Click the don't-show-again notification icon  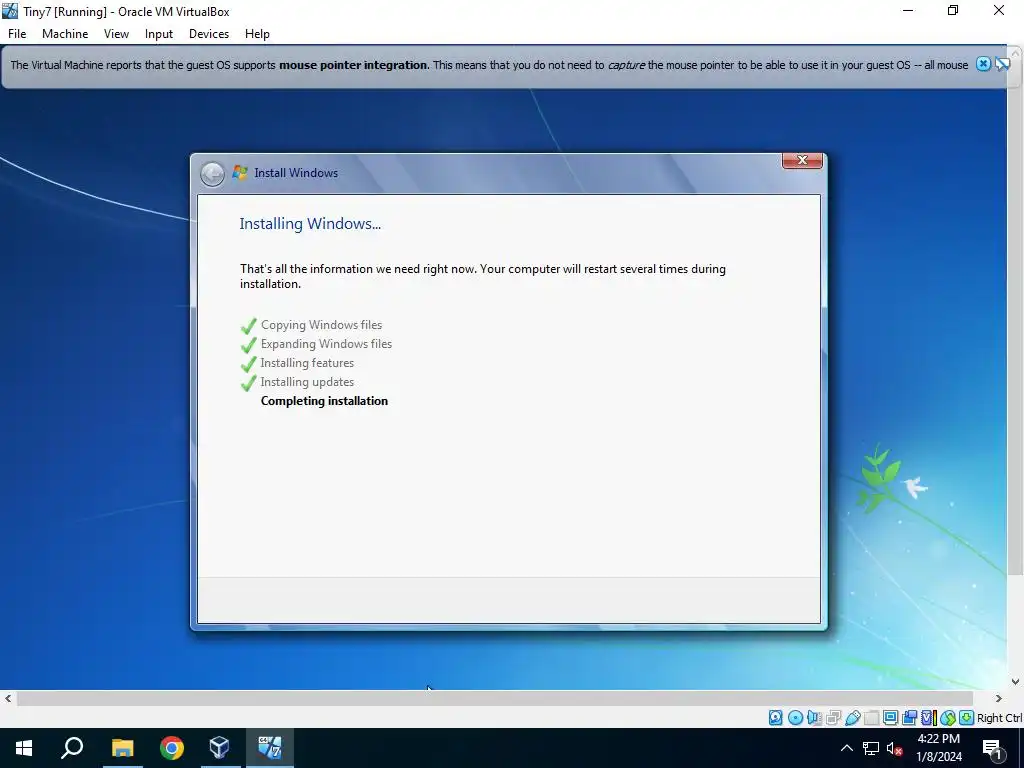1002,64
